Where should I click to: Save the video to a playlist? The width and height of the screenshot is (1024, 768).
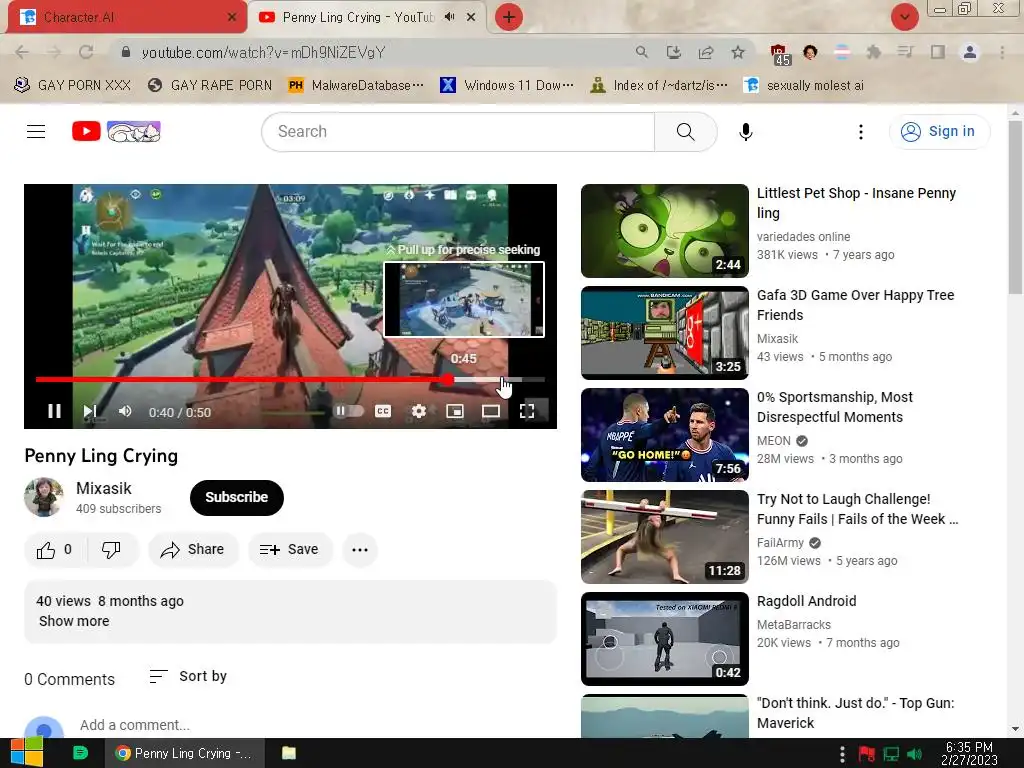pyautogui.click(x=289, y=550)
